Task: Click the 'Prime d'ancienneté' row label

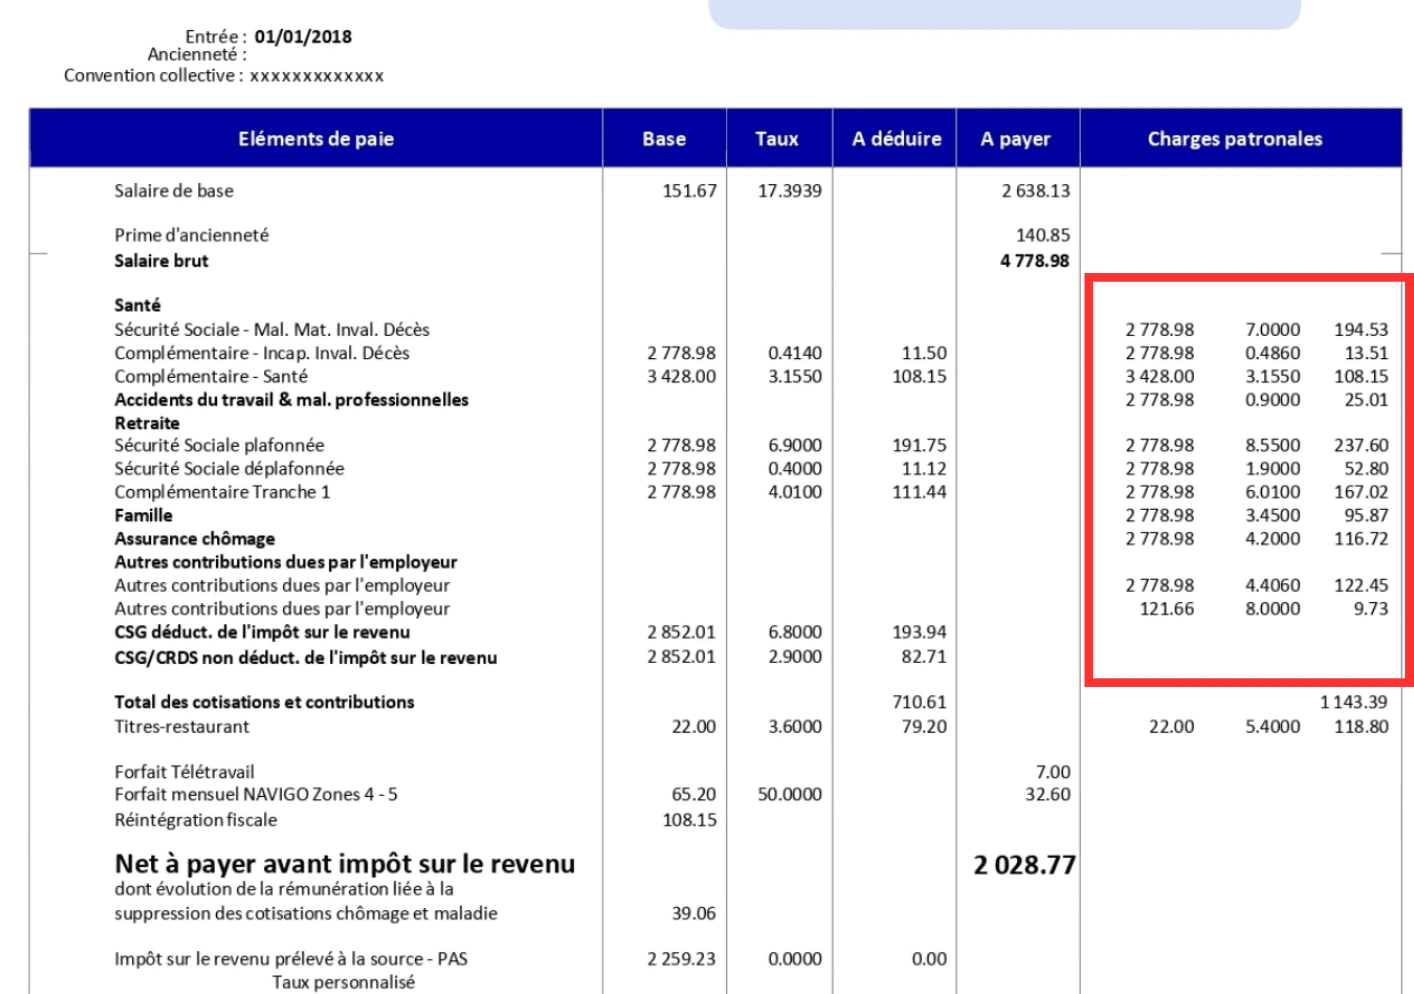Action: coord(191,235)
